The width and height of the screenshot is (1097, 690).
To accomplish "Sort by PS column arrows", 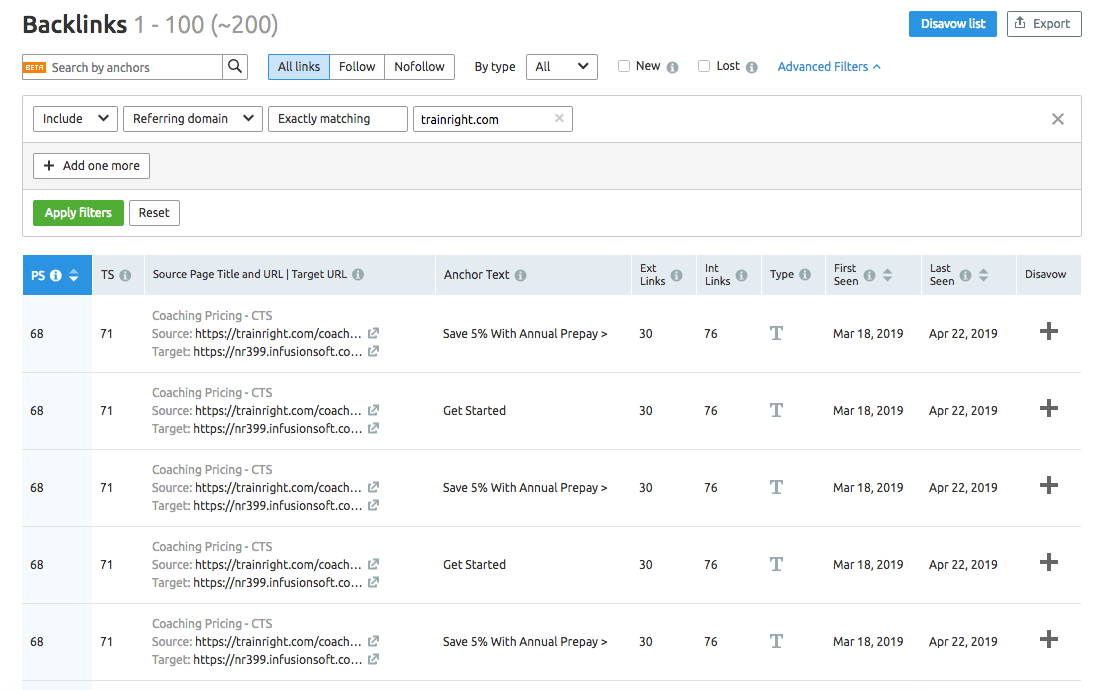I will point(73,275).
